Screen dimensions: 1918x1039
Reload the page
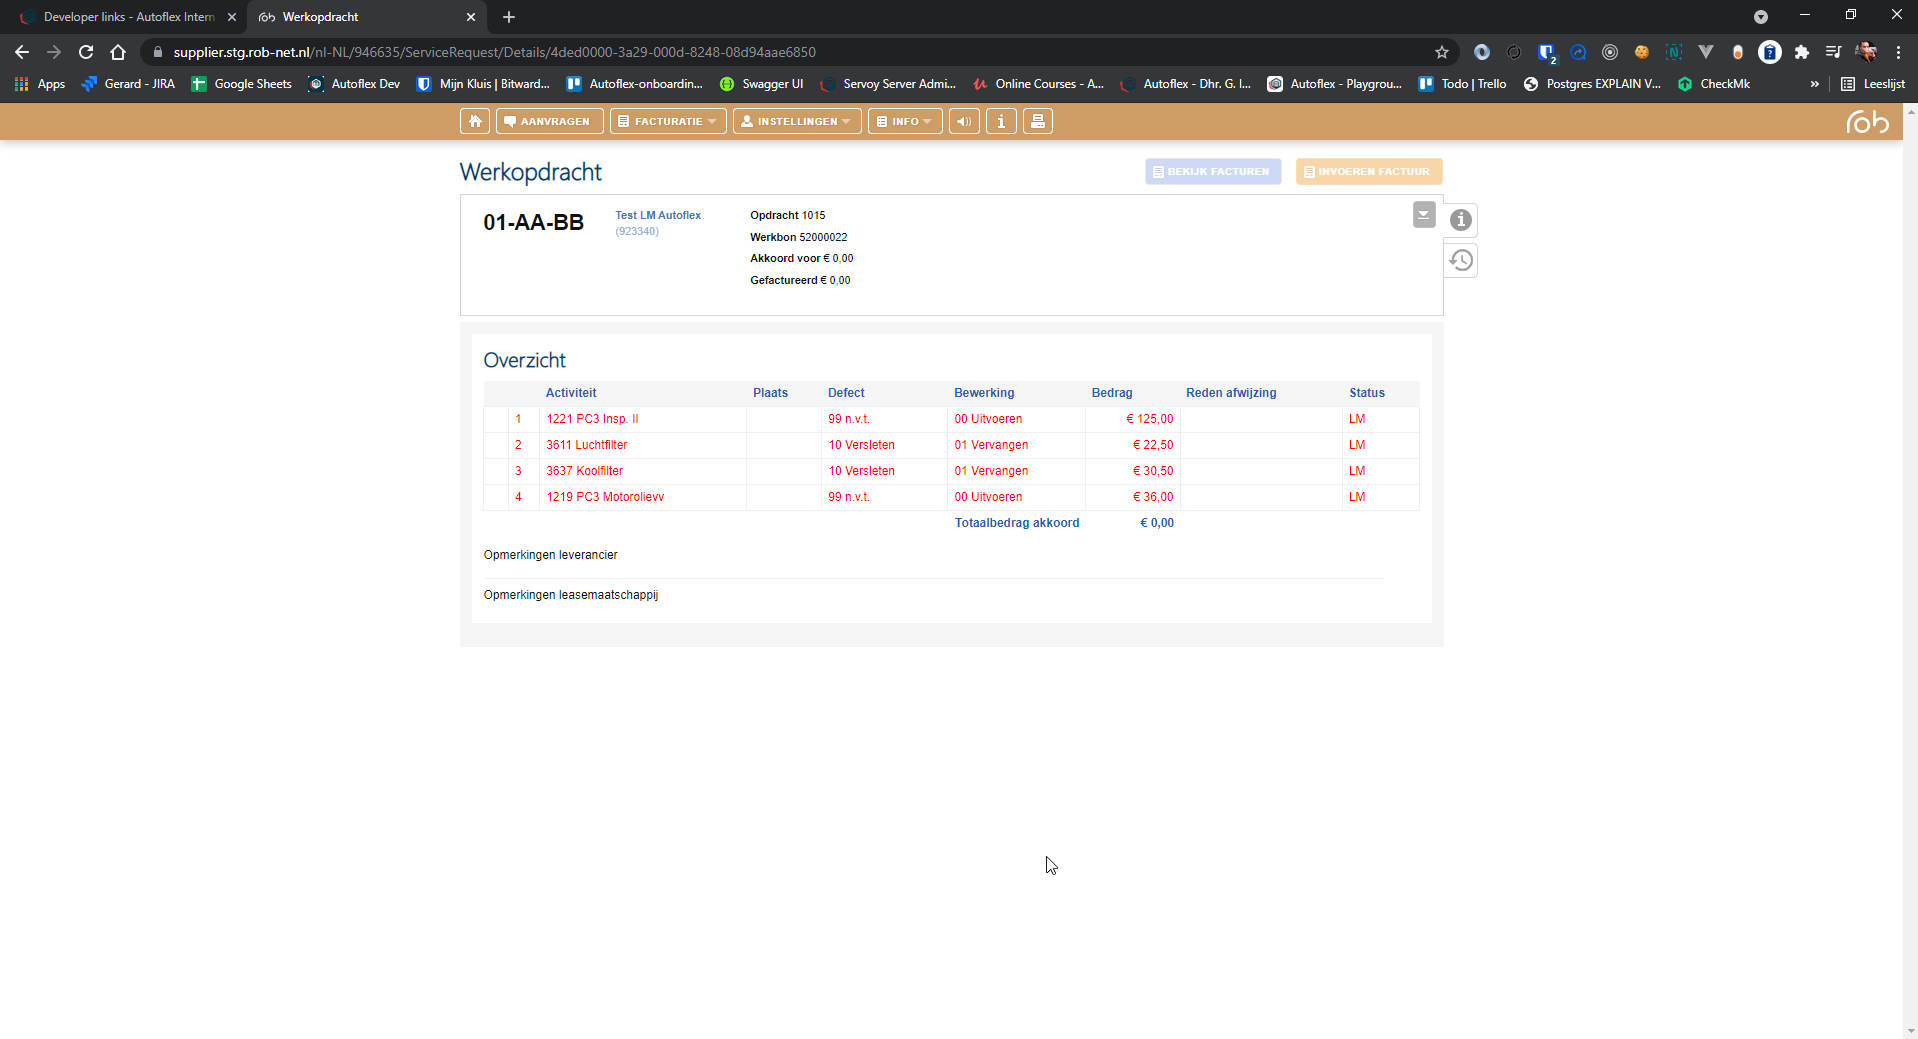pyautogui.click(x=86, y=52)
